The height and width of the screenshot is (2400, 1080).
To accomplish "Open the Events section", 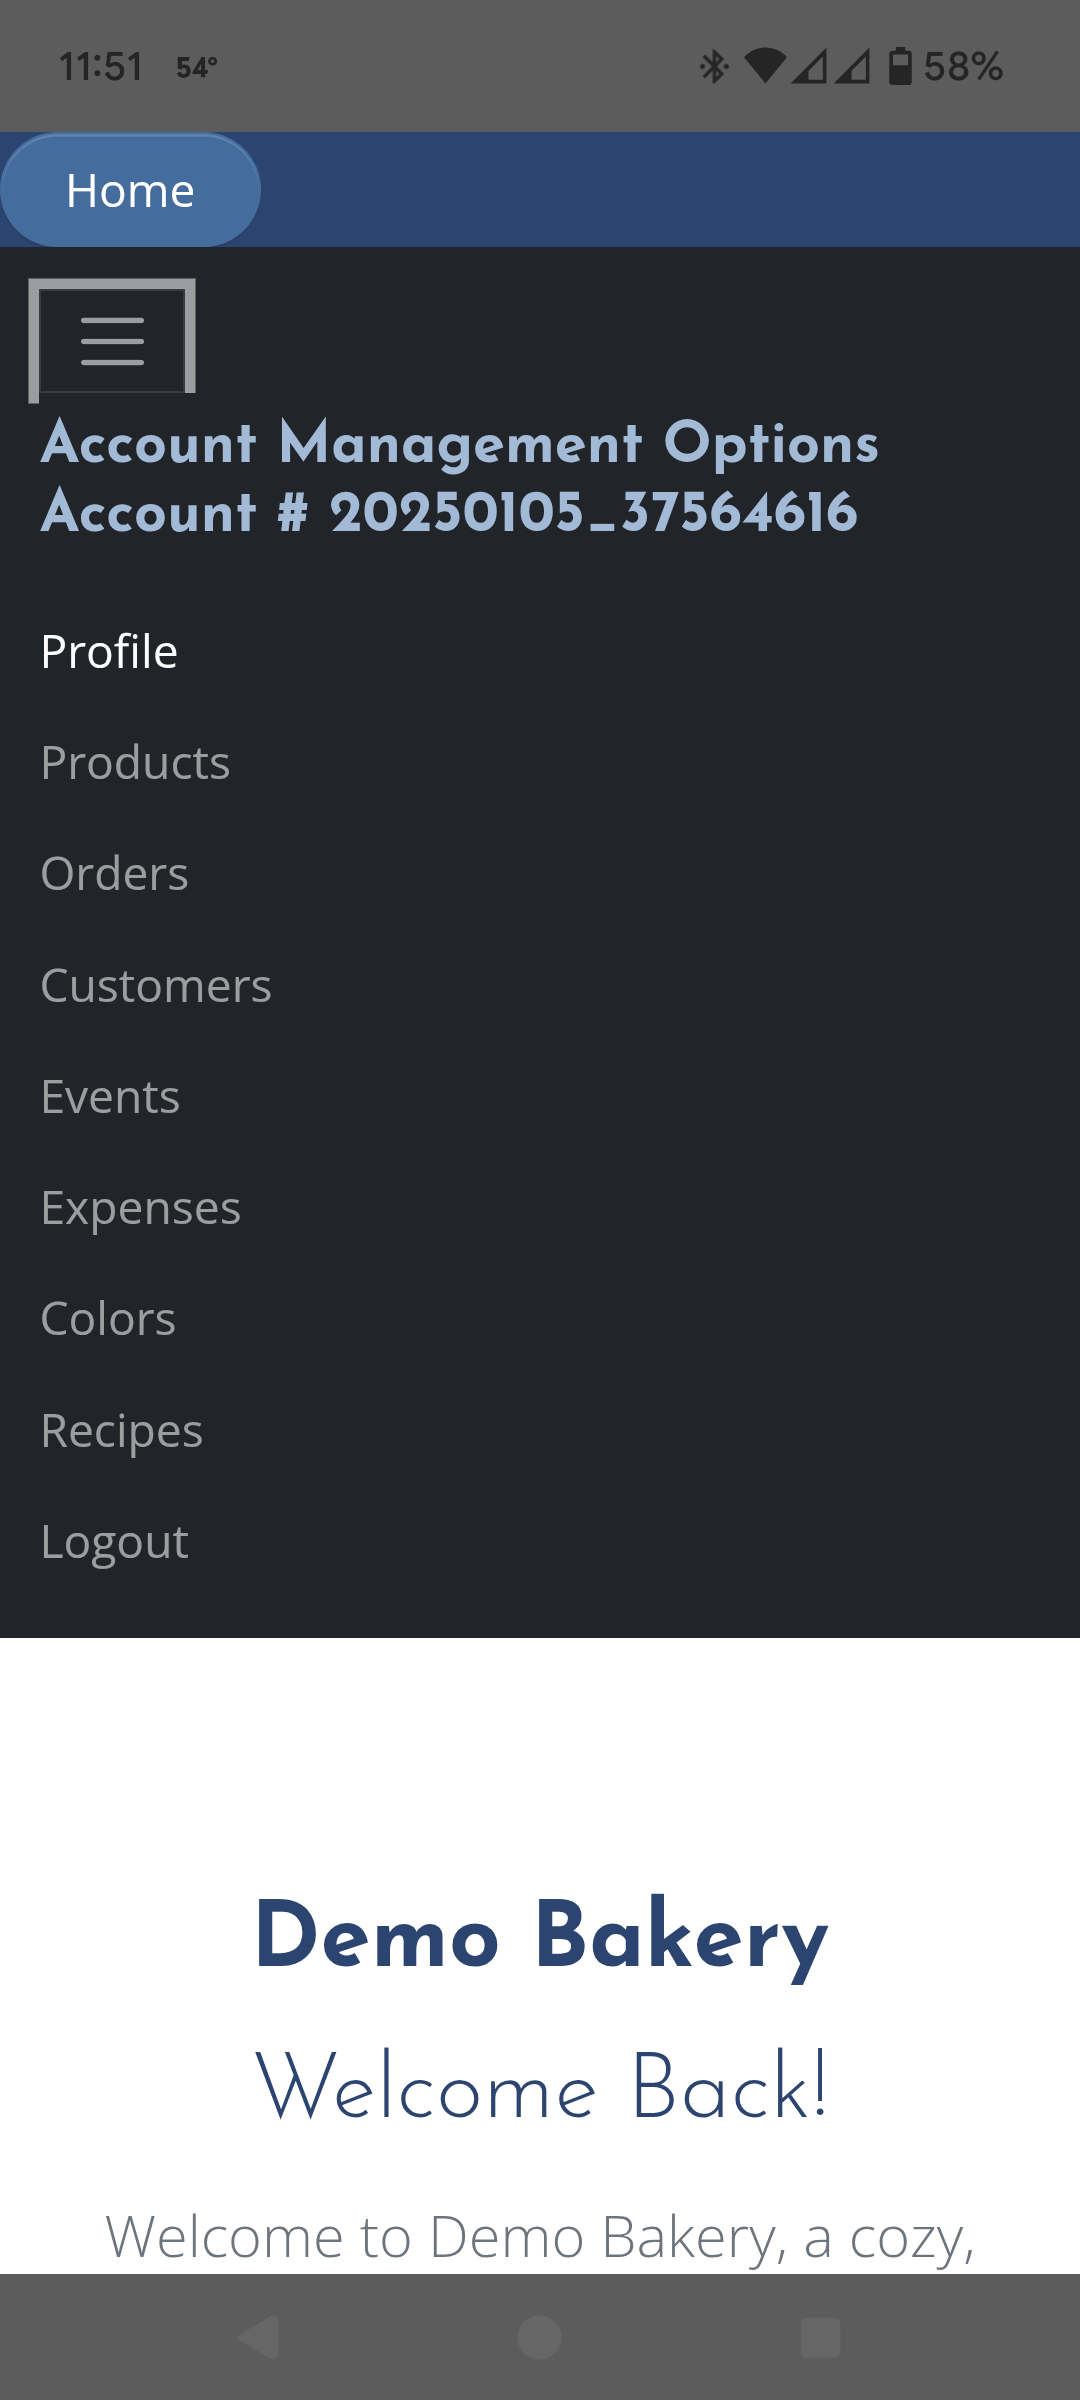I will point(110,1097).
